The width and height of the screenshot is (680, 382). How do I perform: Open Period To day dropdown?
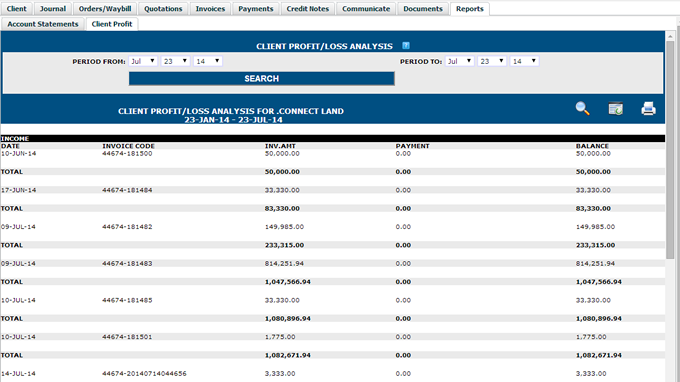(x=492, y=61)
